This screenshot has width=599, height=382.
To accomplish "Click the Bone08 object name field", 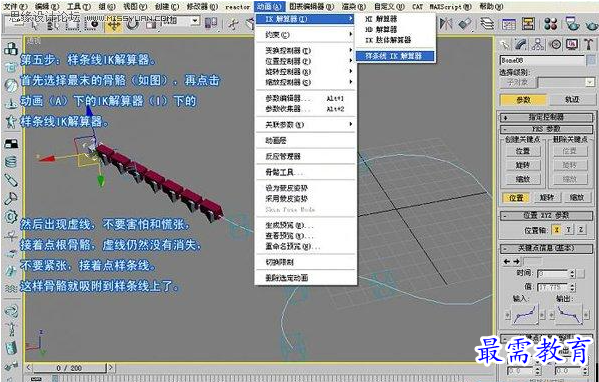I will point(542,60).
